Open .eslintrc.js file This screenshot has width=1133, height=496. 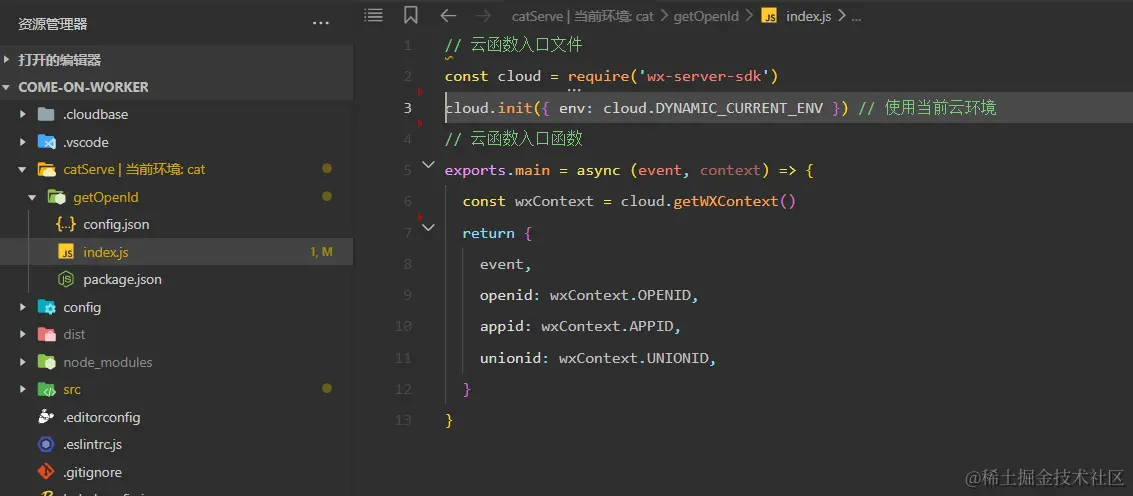[x=92, y=445]
